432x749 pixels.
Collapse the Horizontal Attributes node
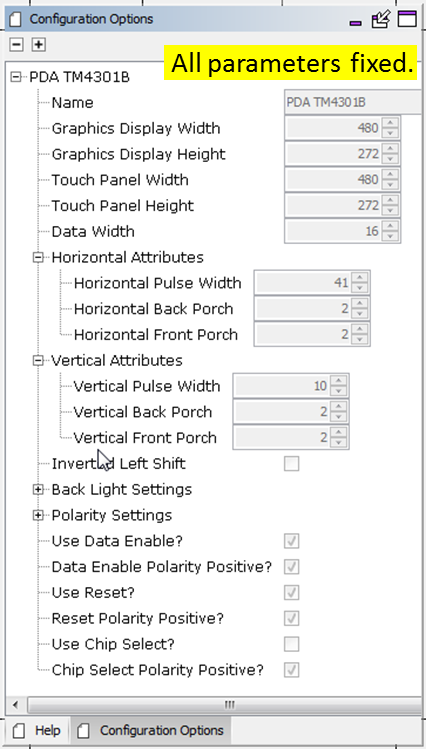38,257
